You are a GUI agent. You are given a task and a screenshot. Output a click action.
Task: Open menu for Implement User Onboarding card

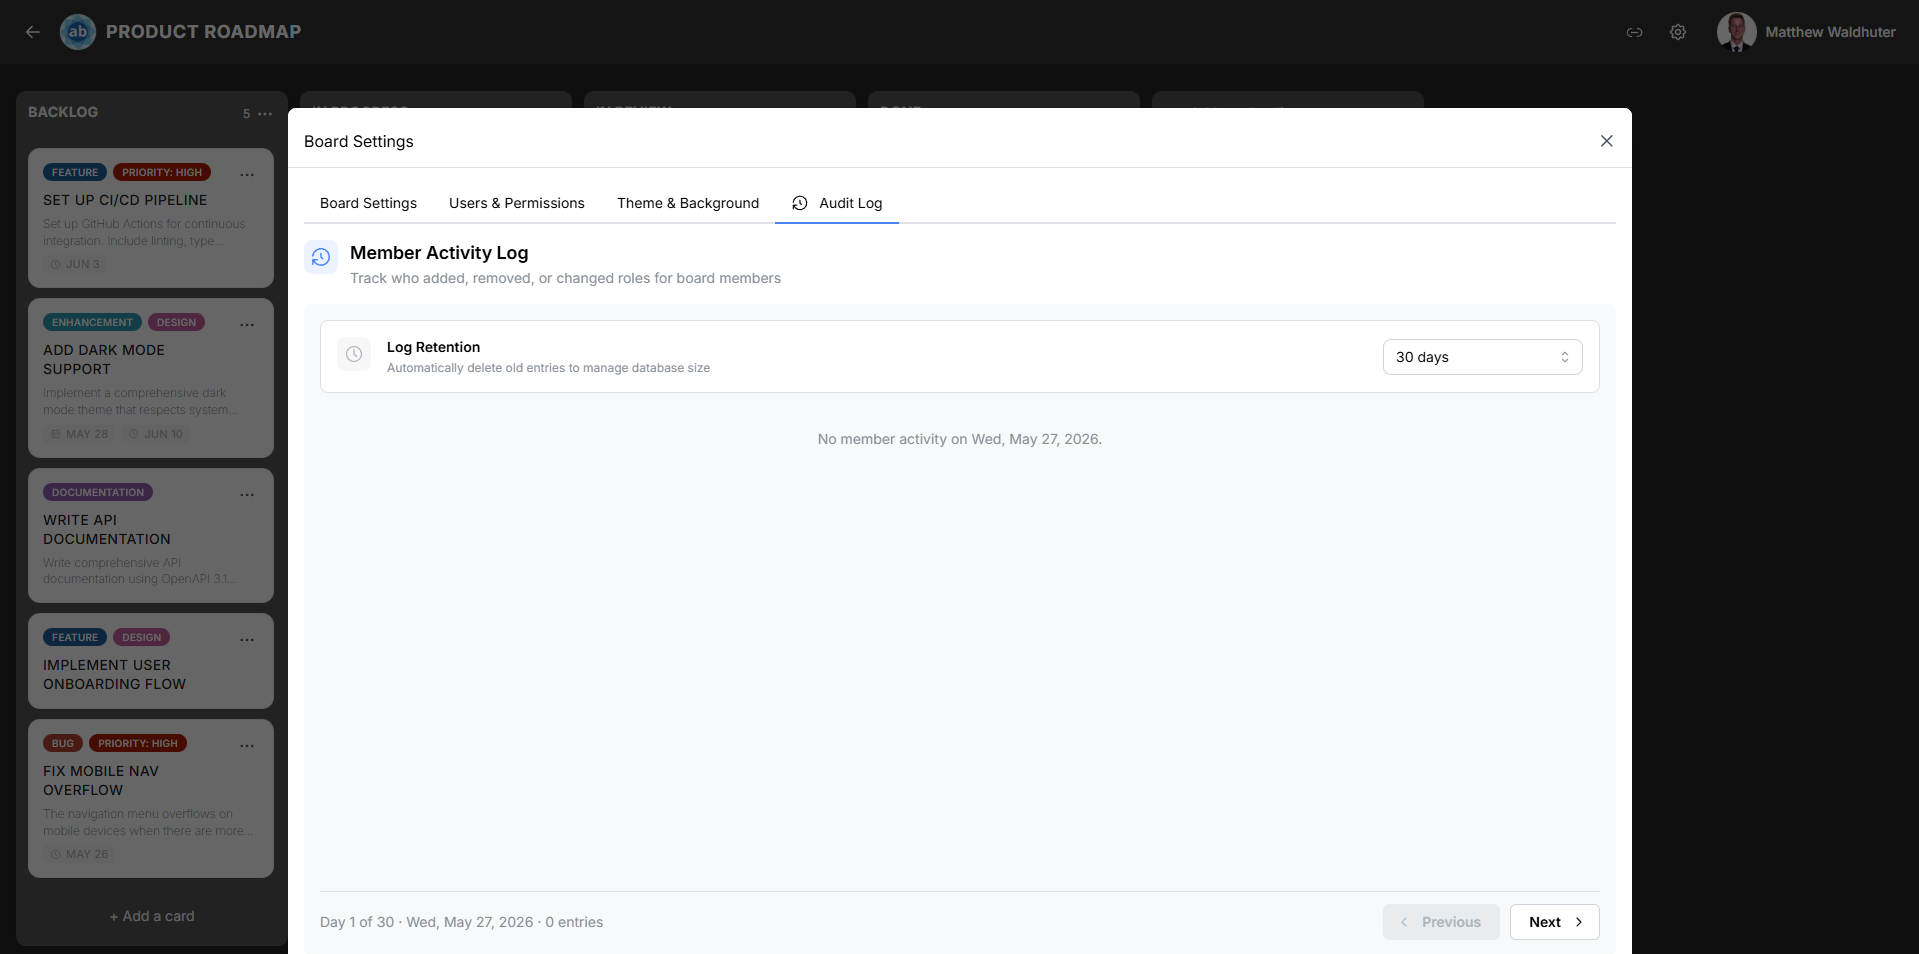247,640
